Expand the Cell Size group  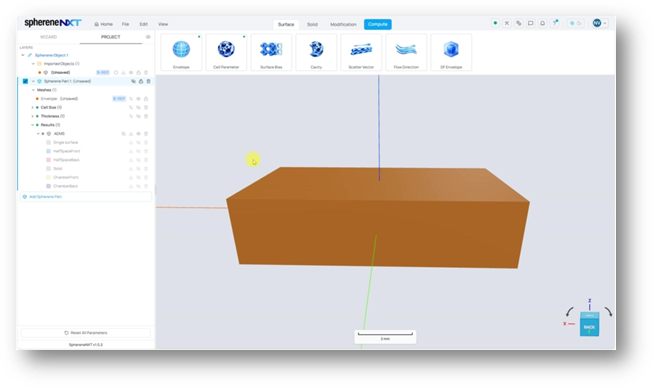click(33, 108)
